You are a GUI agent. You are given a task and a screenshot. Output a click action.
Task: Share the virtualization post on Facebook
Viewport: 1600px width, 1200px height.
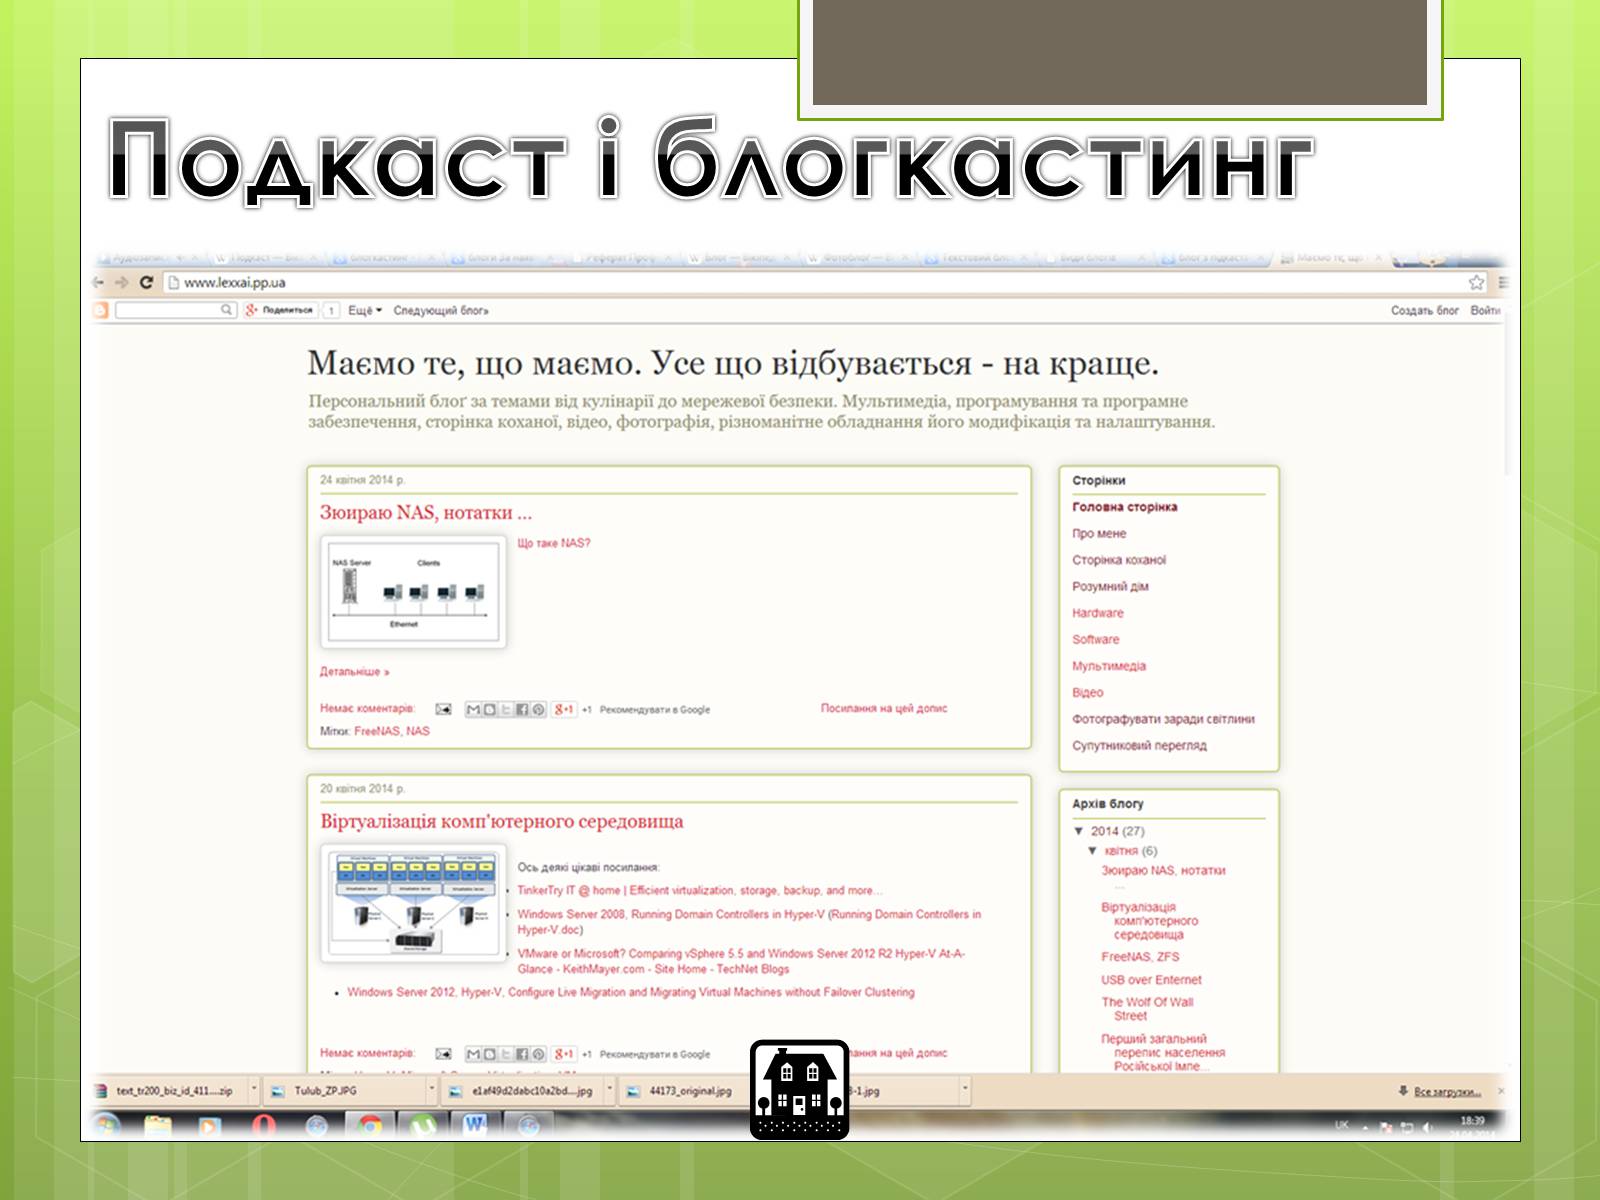coord(522,1053)
